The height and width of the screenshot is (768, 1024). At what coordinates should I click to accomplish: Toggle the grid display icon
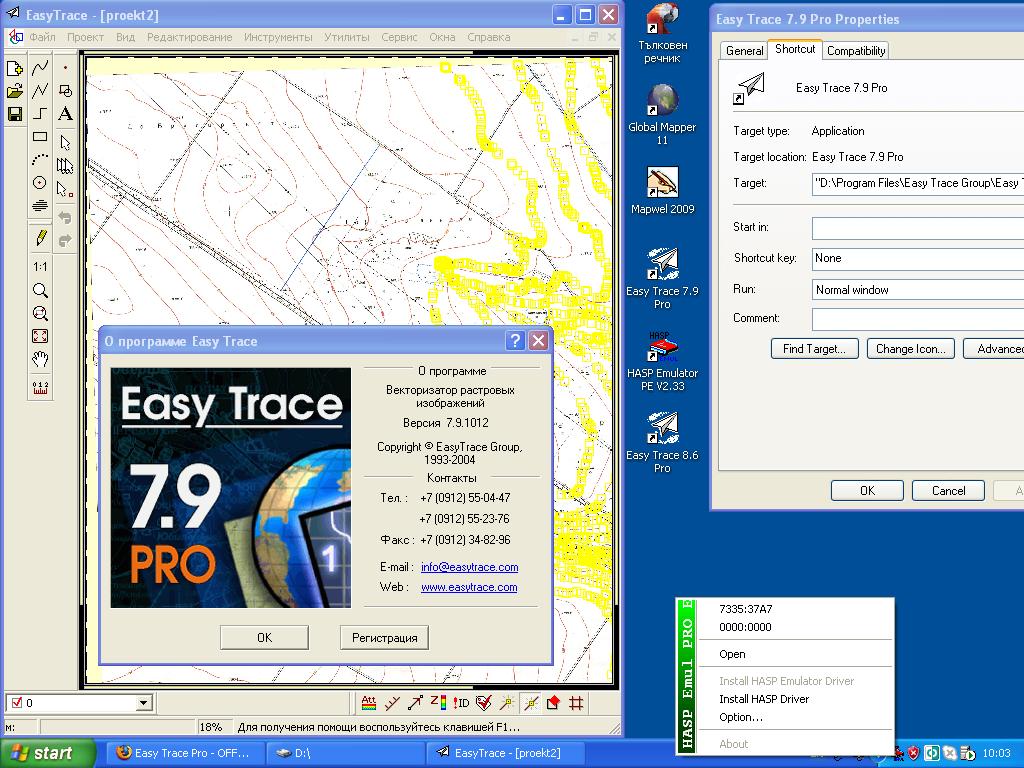click(576, 703)
